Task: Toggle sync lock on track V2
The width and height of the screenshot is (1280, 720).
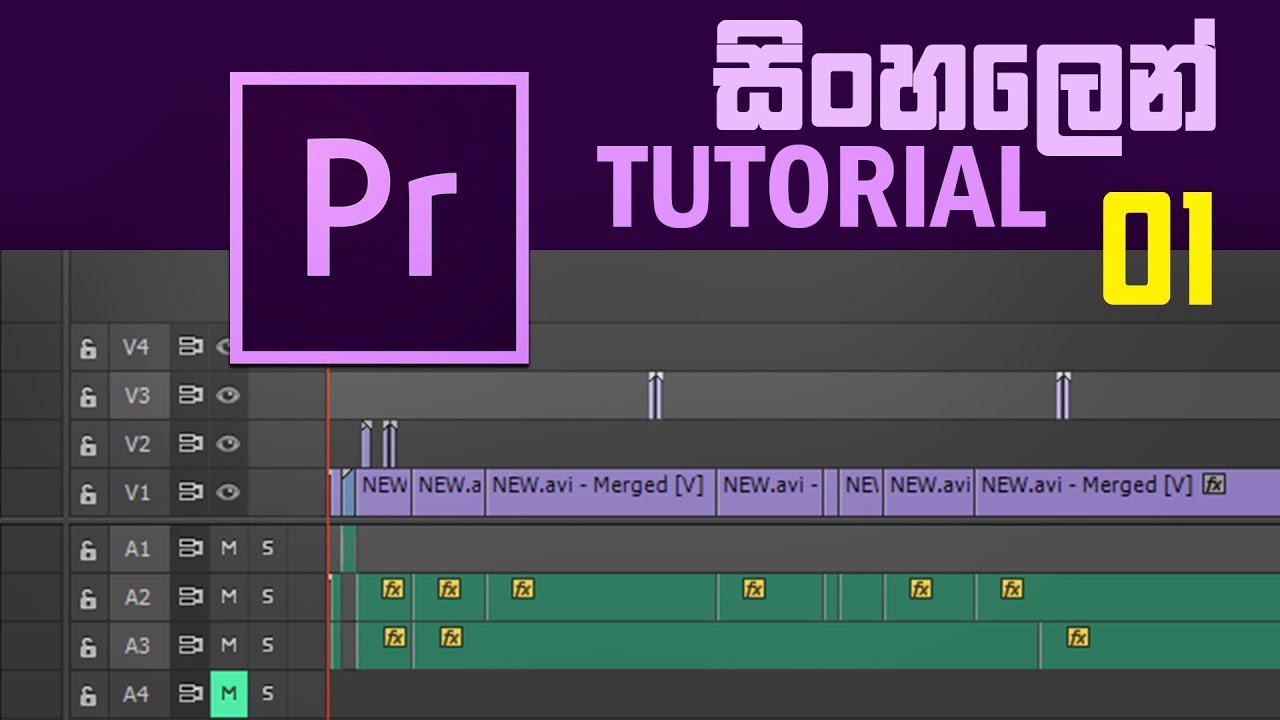Action: pos(189,443)
